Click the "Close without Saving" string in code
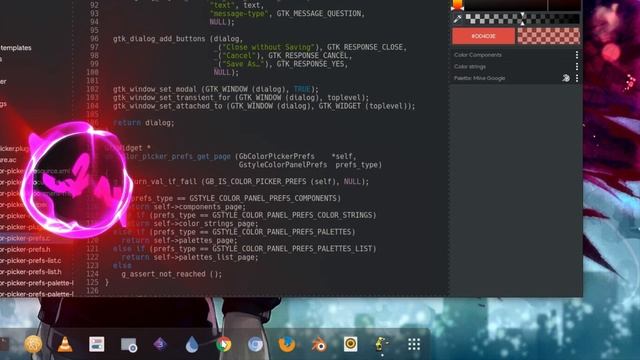 coord(269,47)
